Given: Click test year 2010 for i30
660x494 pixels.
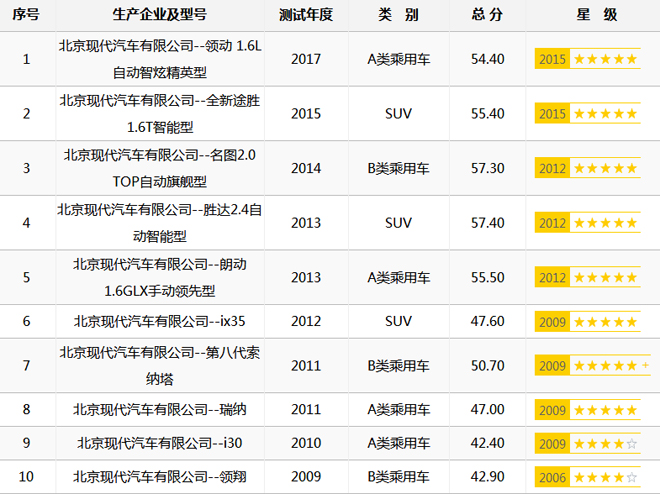Looking at the screenshot, I should click(306, 443).
